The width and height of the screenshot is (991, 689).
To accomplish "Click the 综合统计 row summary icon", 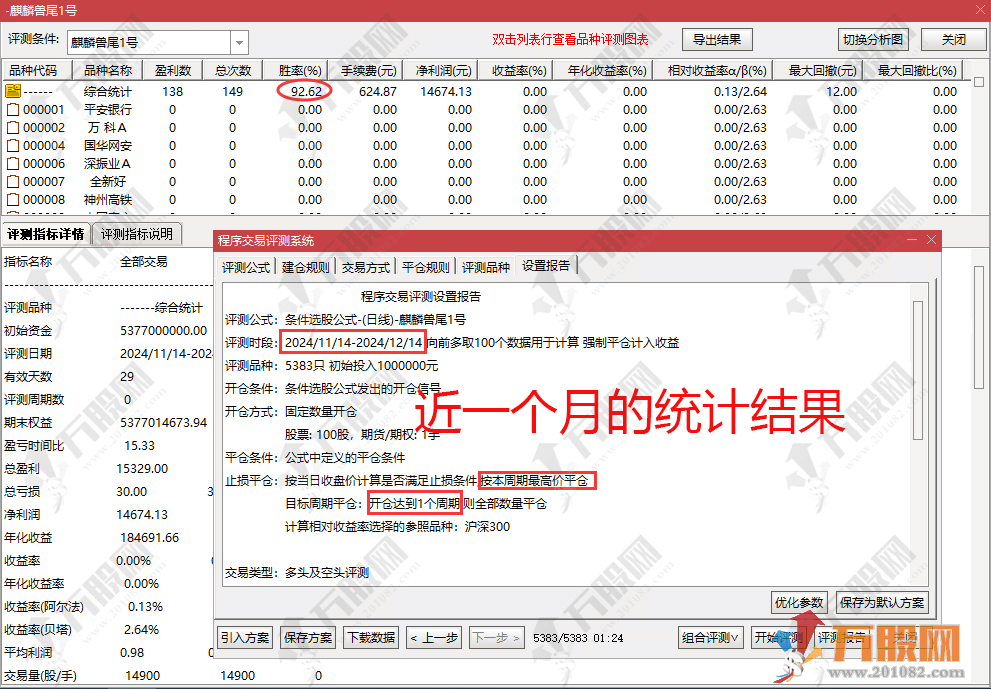I will point(13,91).
